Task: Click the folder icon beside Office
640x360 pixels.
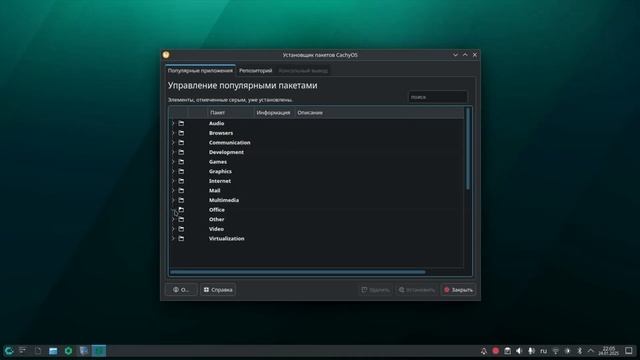Action: pos(181,210)
